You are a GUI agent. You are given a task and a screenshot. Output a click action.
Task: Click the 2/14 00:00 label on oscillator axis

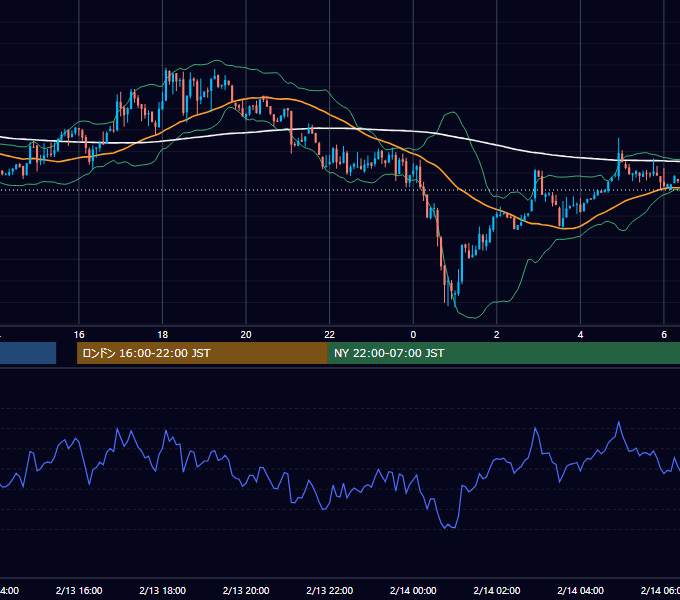click(x=413, y=590)
